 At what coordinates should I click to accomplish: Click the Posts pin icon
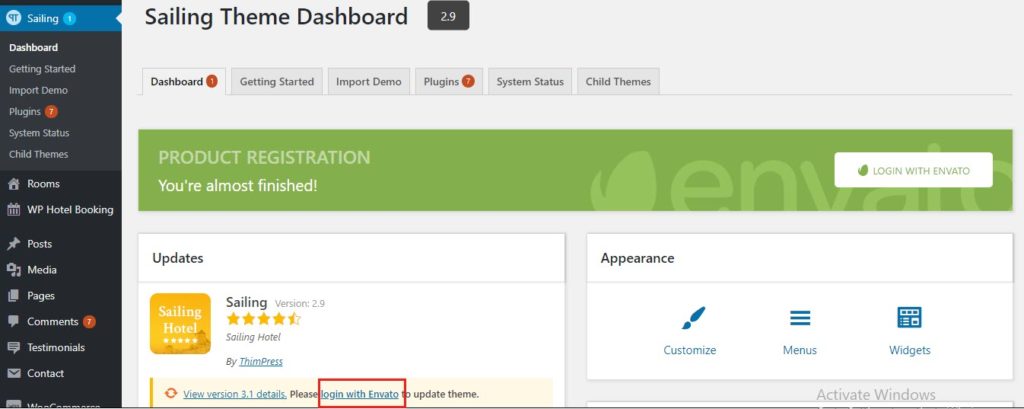[14, 244]
